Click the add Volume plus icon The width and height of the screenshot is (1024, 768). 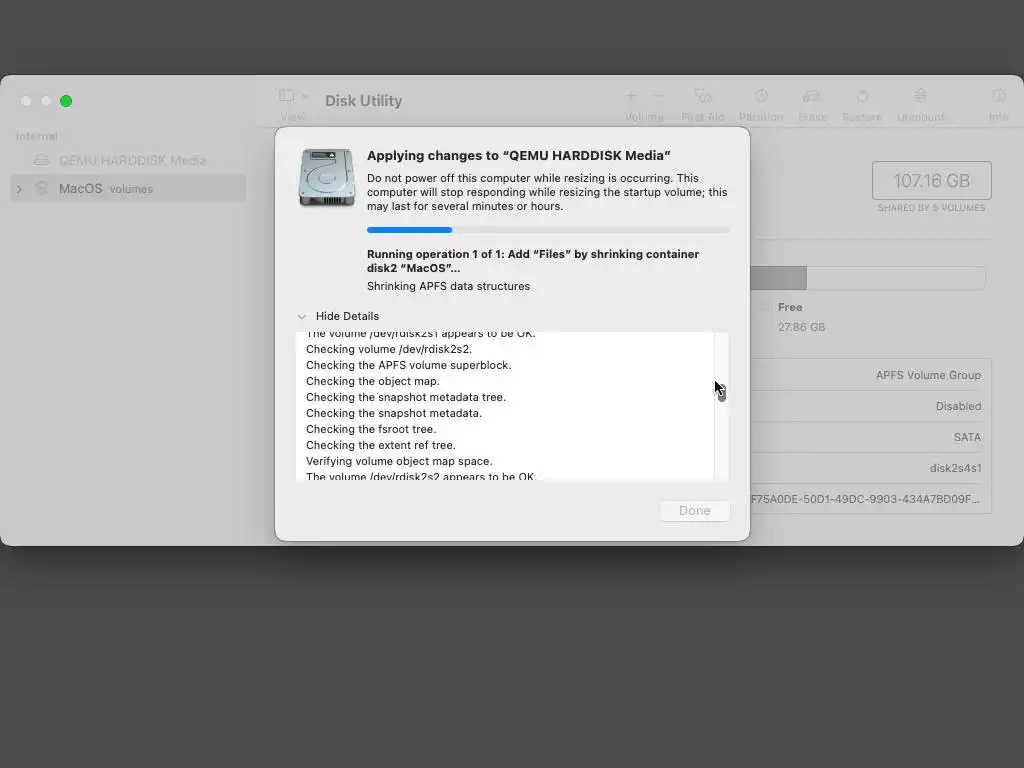pyautogui.click(x=631, y=96)
